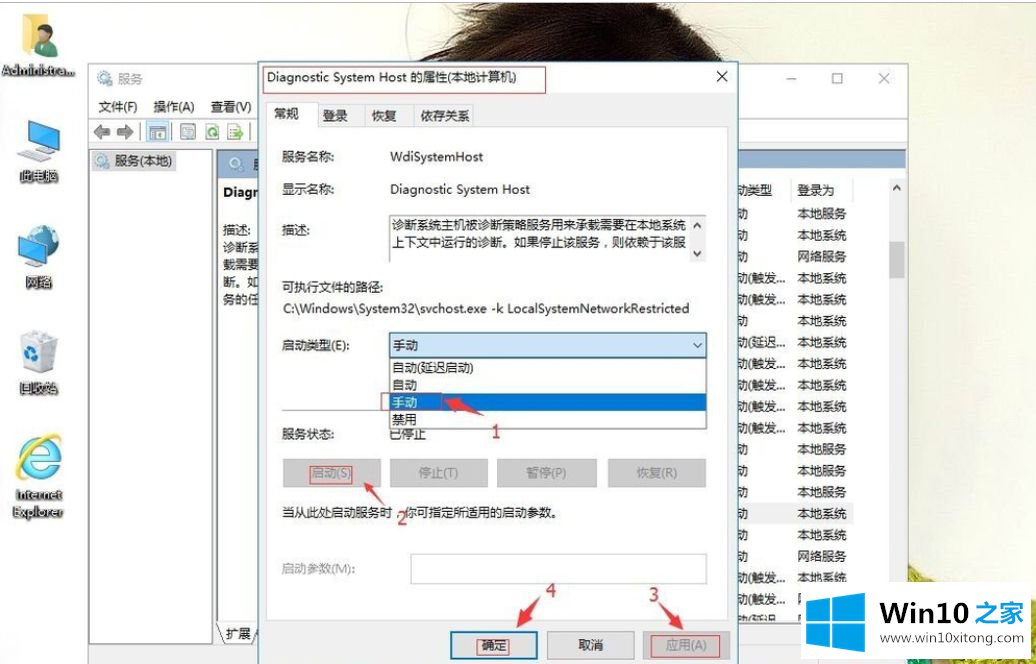
Task: Click the back arrow in Services toolbar
Action: [x=101, y=132]
